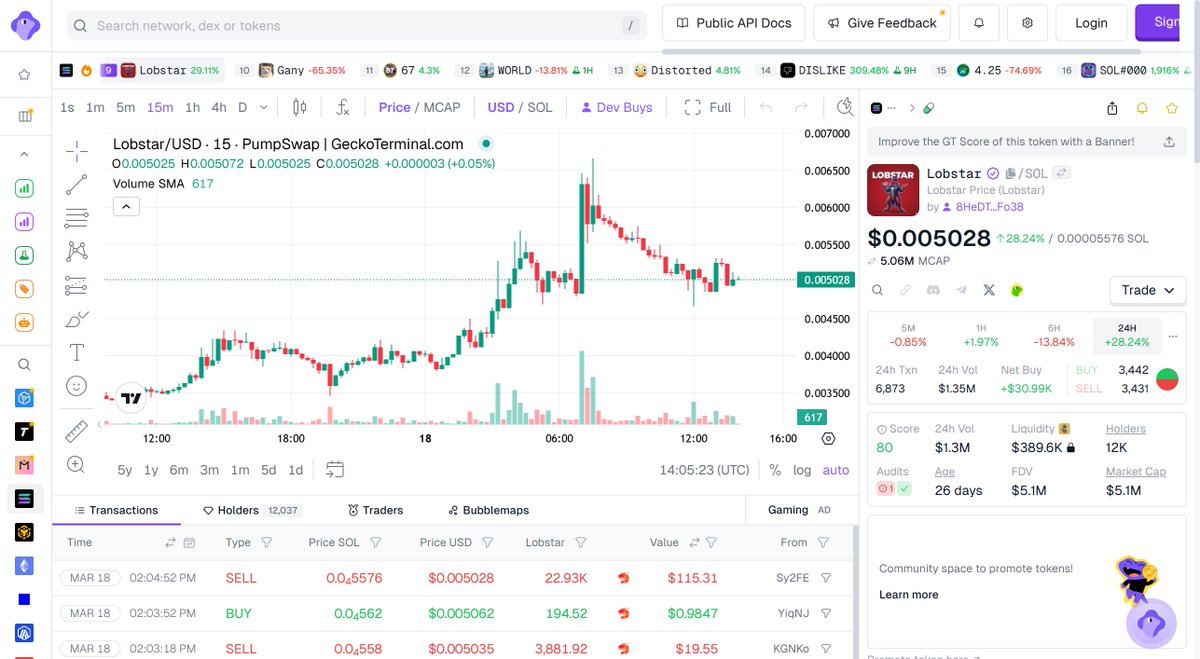Image resolution: width=1200 pixels, height=659 pixels.
Task: Select the Transactions tab
Action: pyautogui.click(x=117, y=510)
